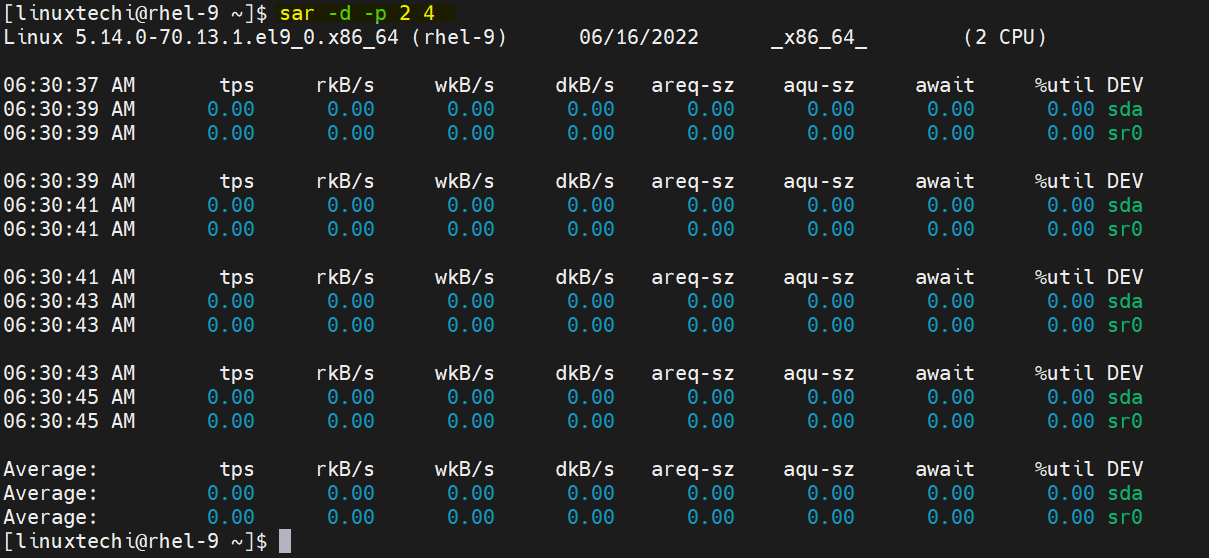
Task: Click 'wkB/s' in the header row stamped 06:30:43 AM
Action: pos(465,373)
